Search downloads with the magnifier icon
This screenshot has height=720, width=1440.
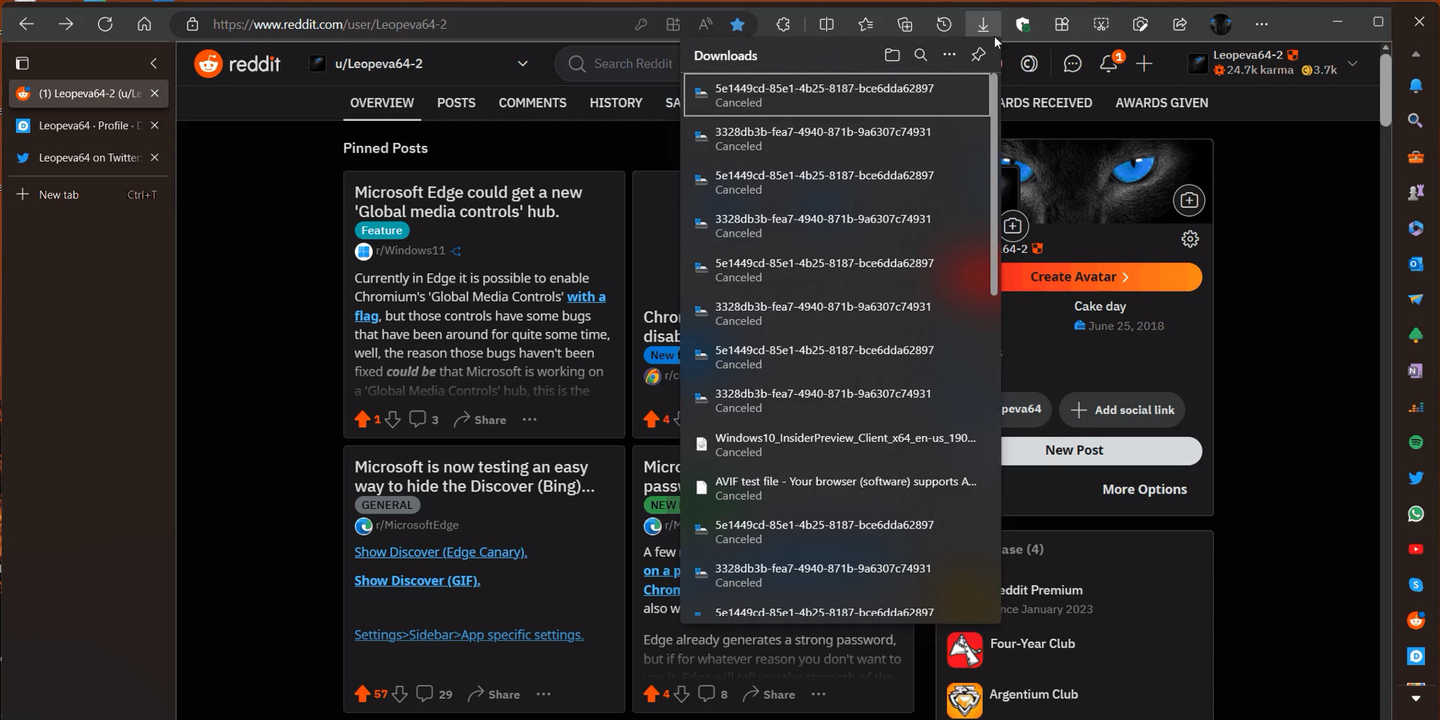pyautogui.click(x=920, y=56)
